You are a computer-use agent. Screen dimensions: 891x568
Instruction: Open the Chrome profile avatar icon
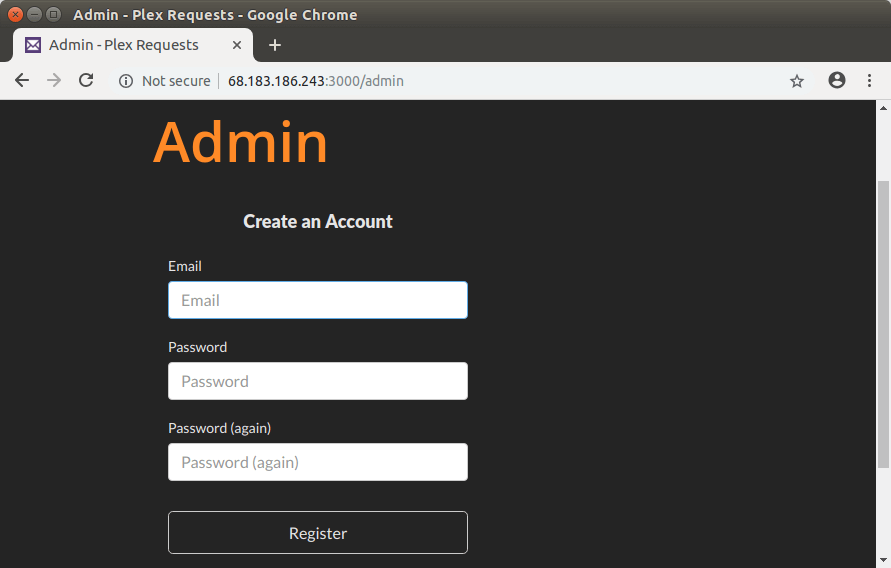[x=837, y=81]
